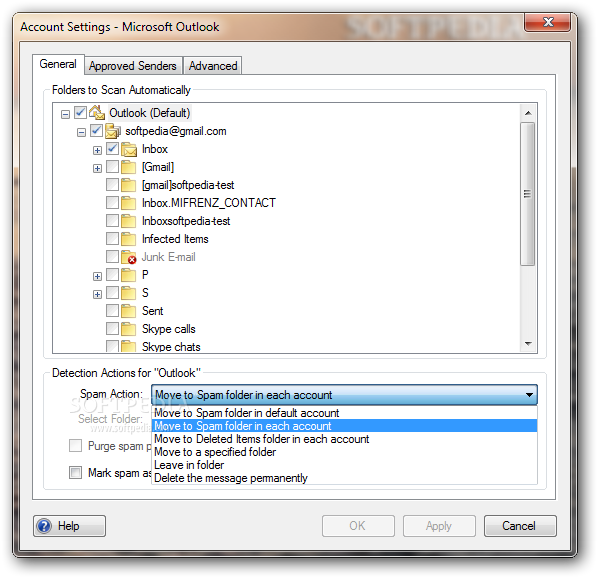Click the [Gmail] folder icon
Viewport: 598px width, 578px height.
129,167
